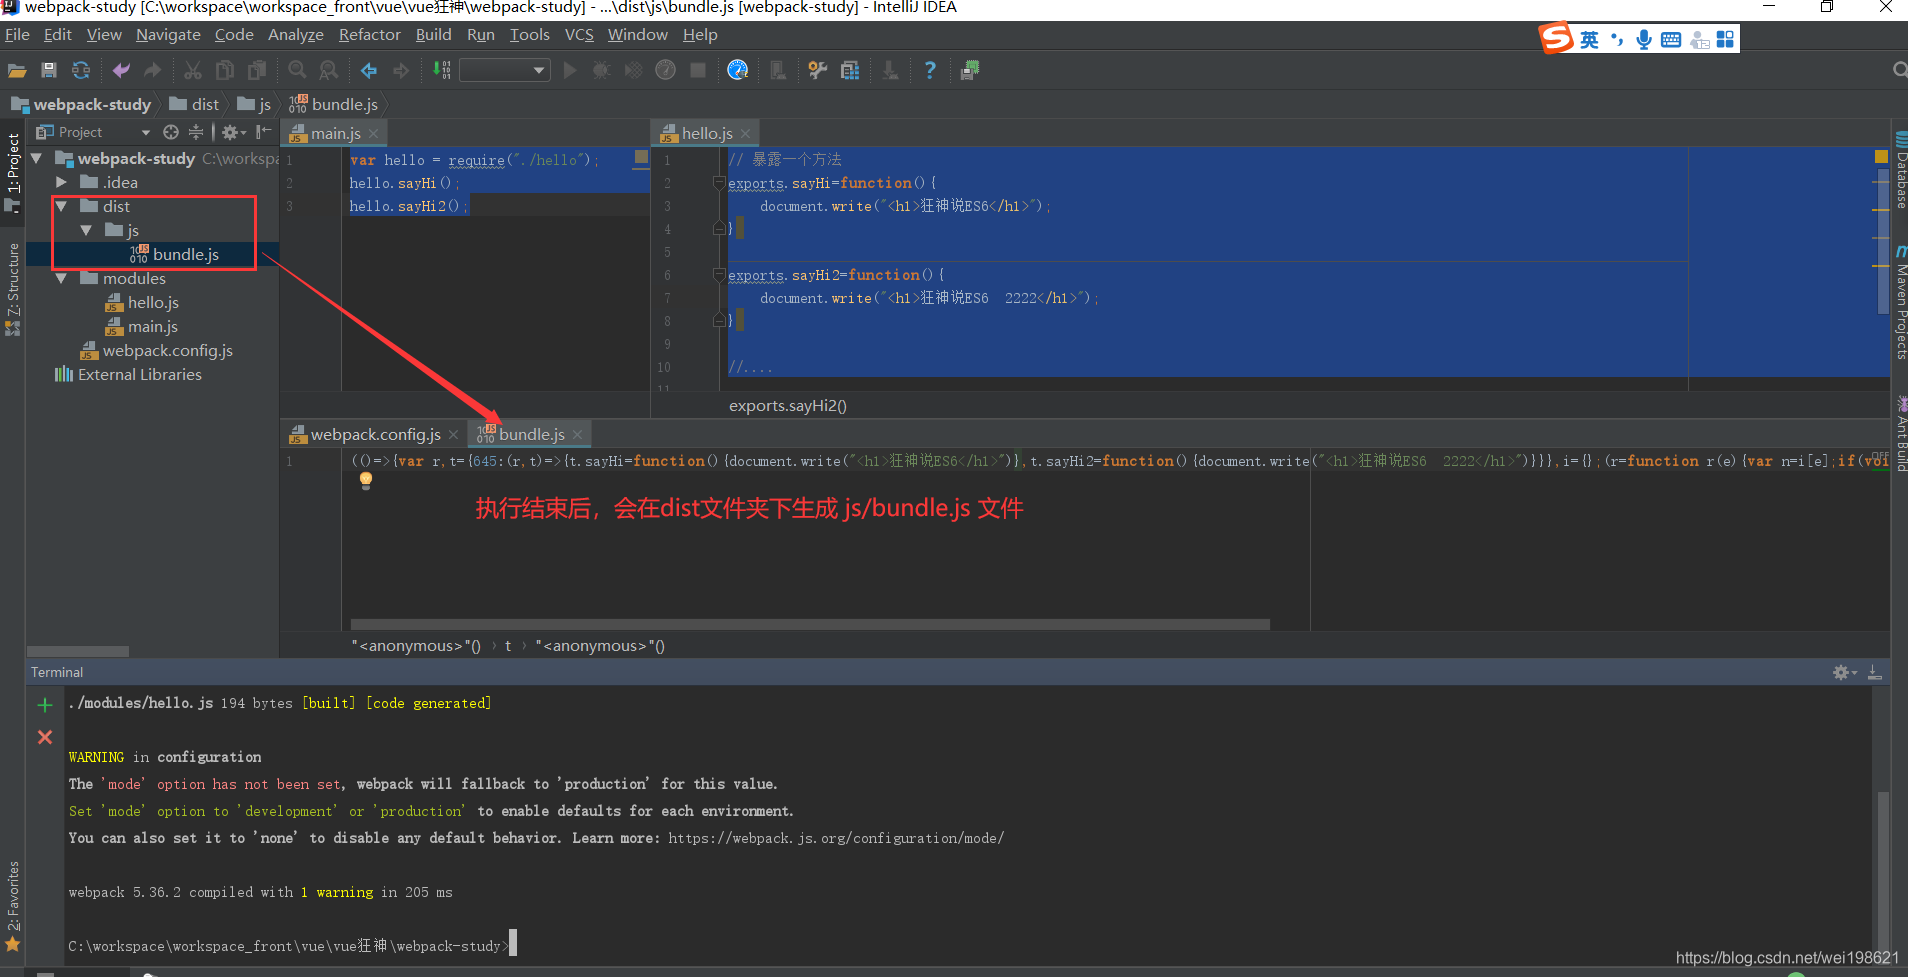Hide the Project panel with arrow icon

[263, 132]
